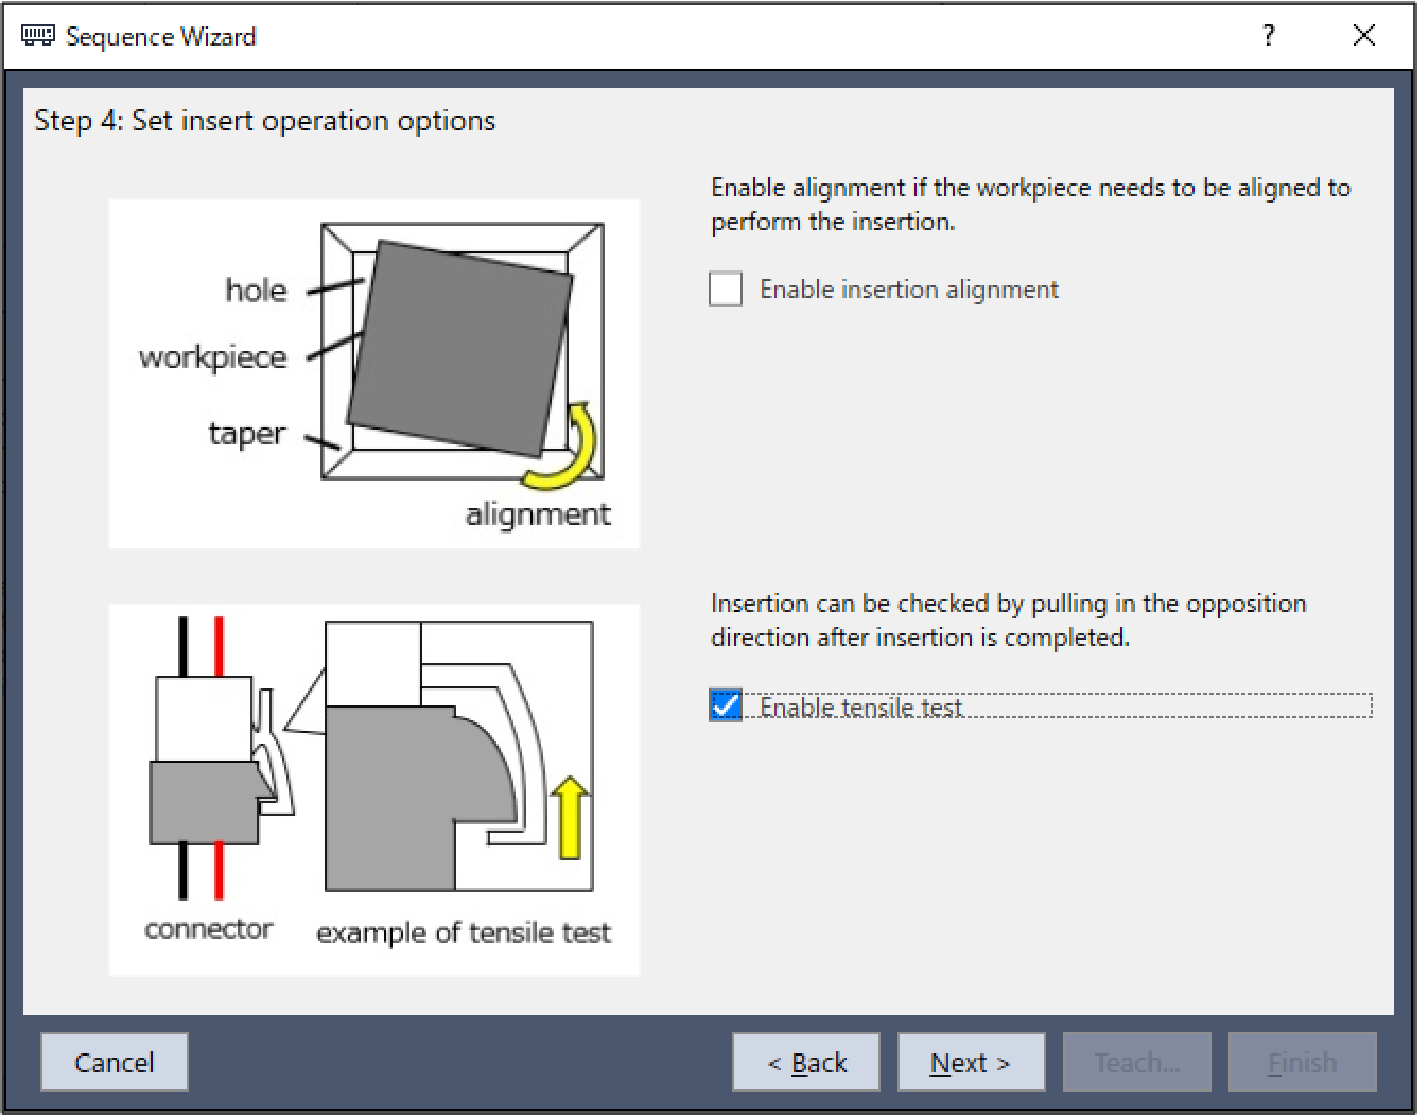Click the tilted gray workpiece square
Image resolution: width=1418 pixels, height=1115 pixels.
[x=460, y=347]
